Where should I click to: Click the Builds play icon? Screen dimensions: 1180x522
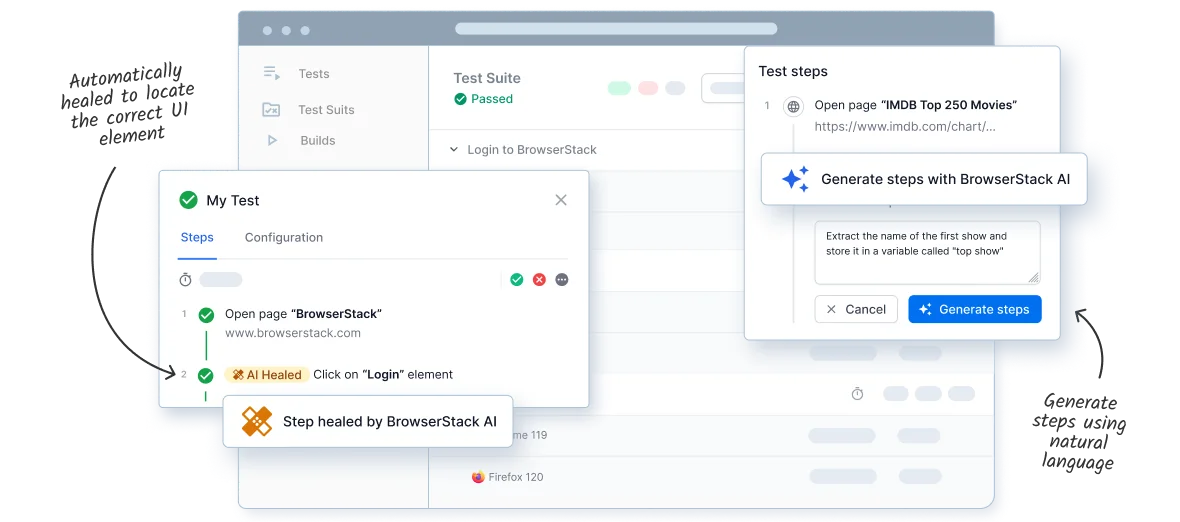point(272,141)
